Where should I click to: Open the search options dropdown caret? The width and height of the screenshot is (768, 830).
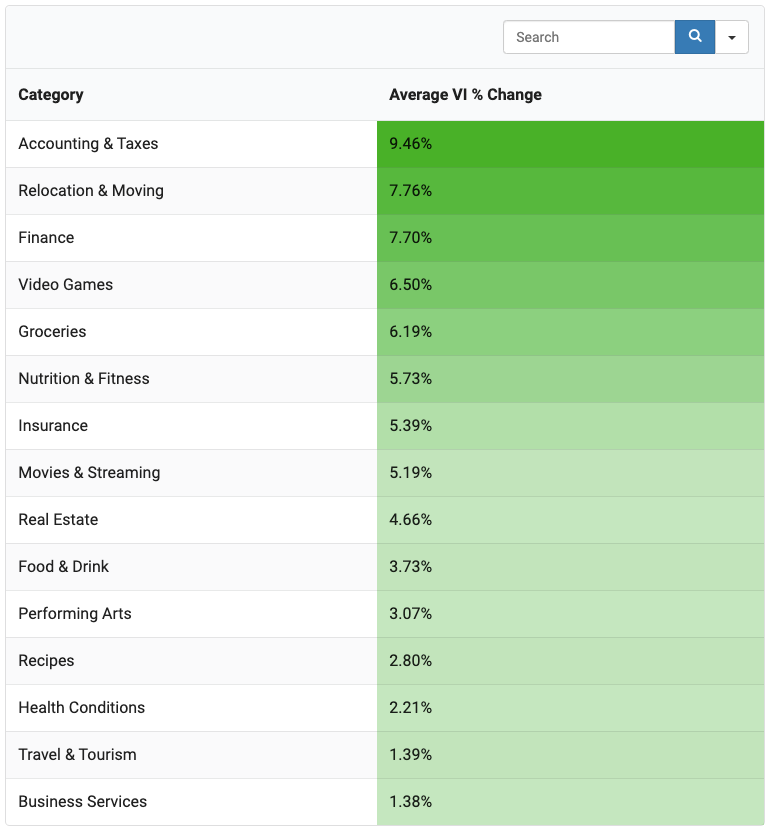click(731, 37)
